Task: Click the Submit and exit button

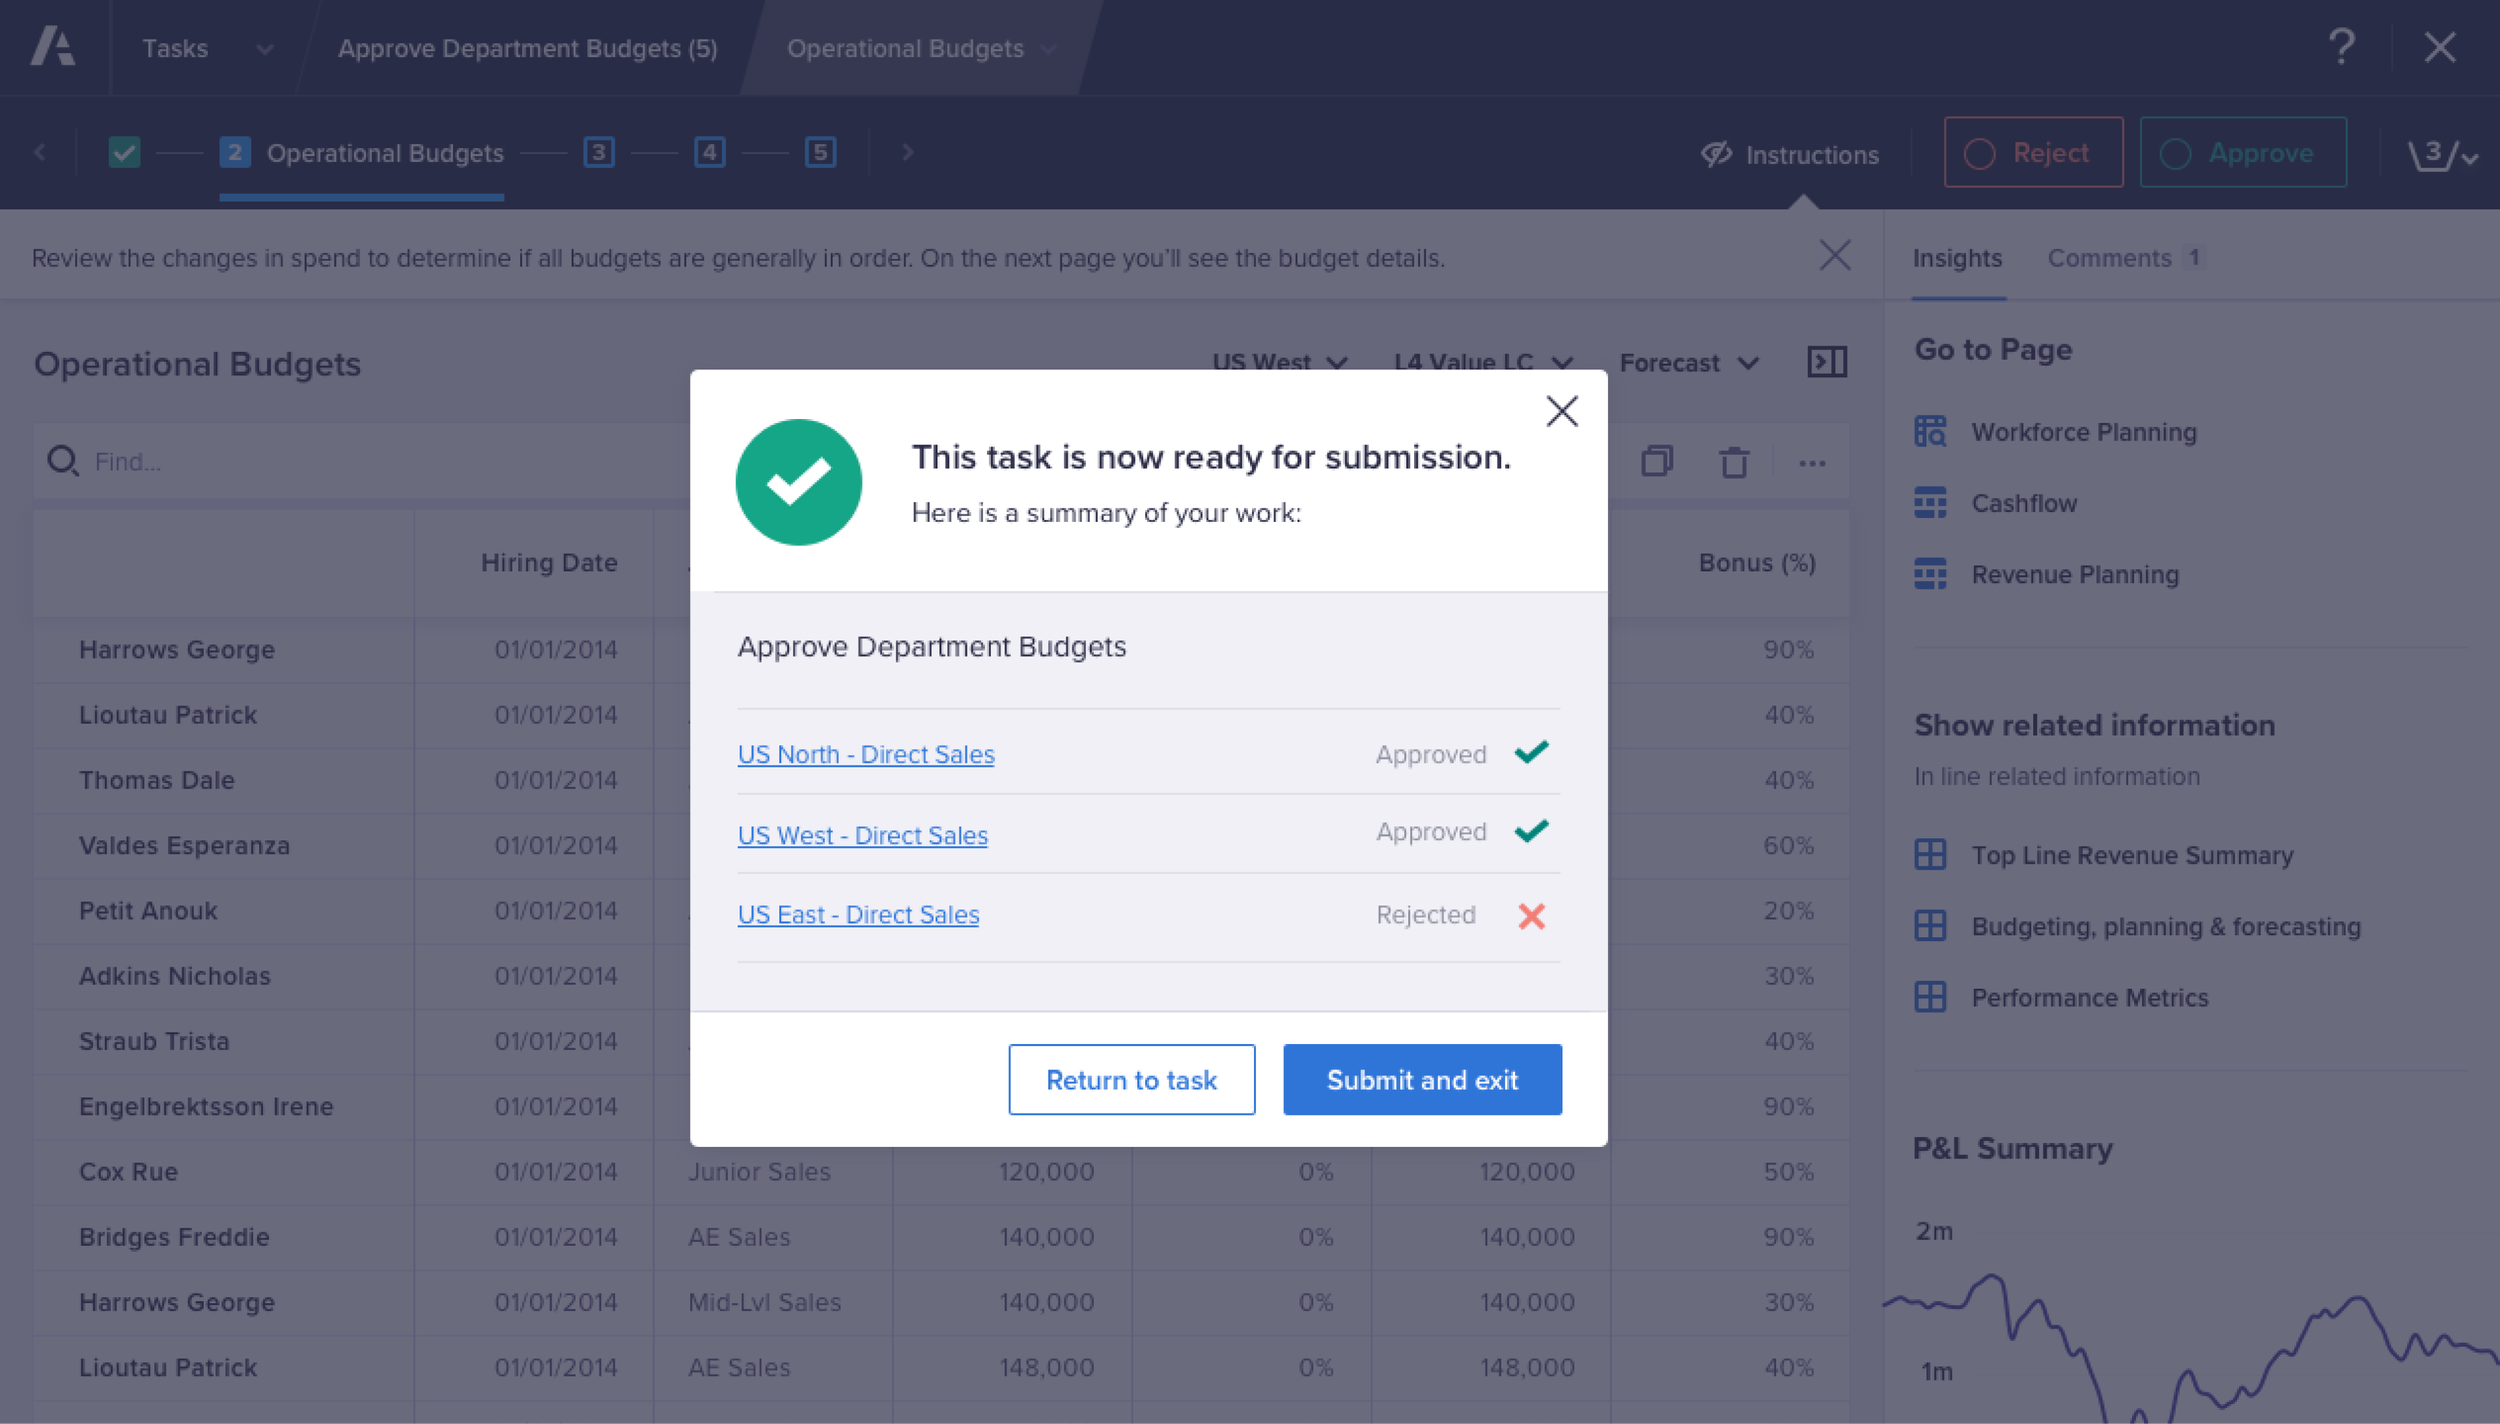Action: point(1421,1079)
